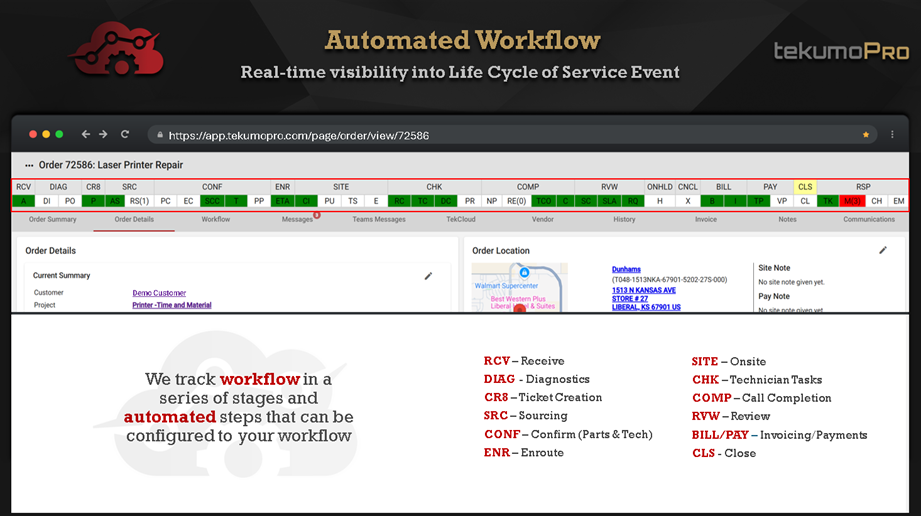Viewport: 921px width, 516px height.
Task: Open the Messages tab
Action: 297,219
